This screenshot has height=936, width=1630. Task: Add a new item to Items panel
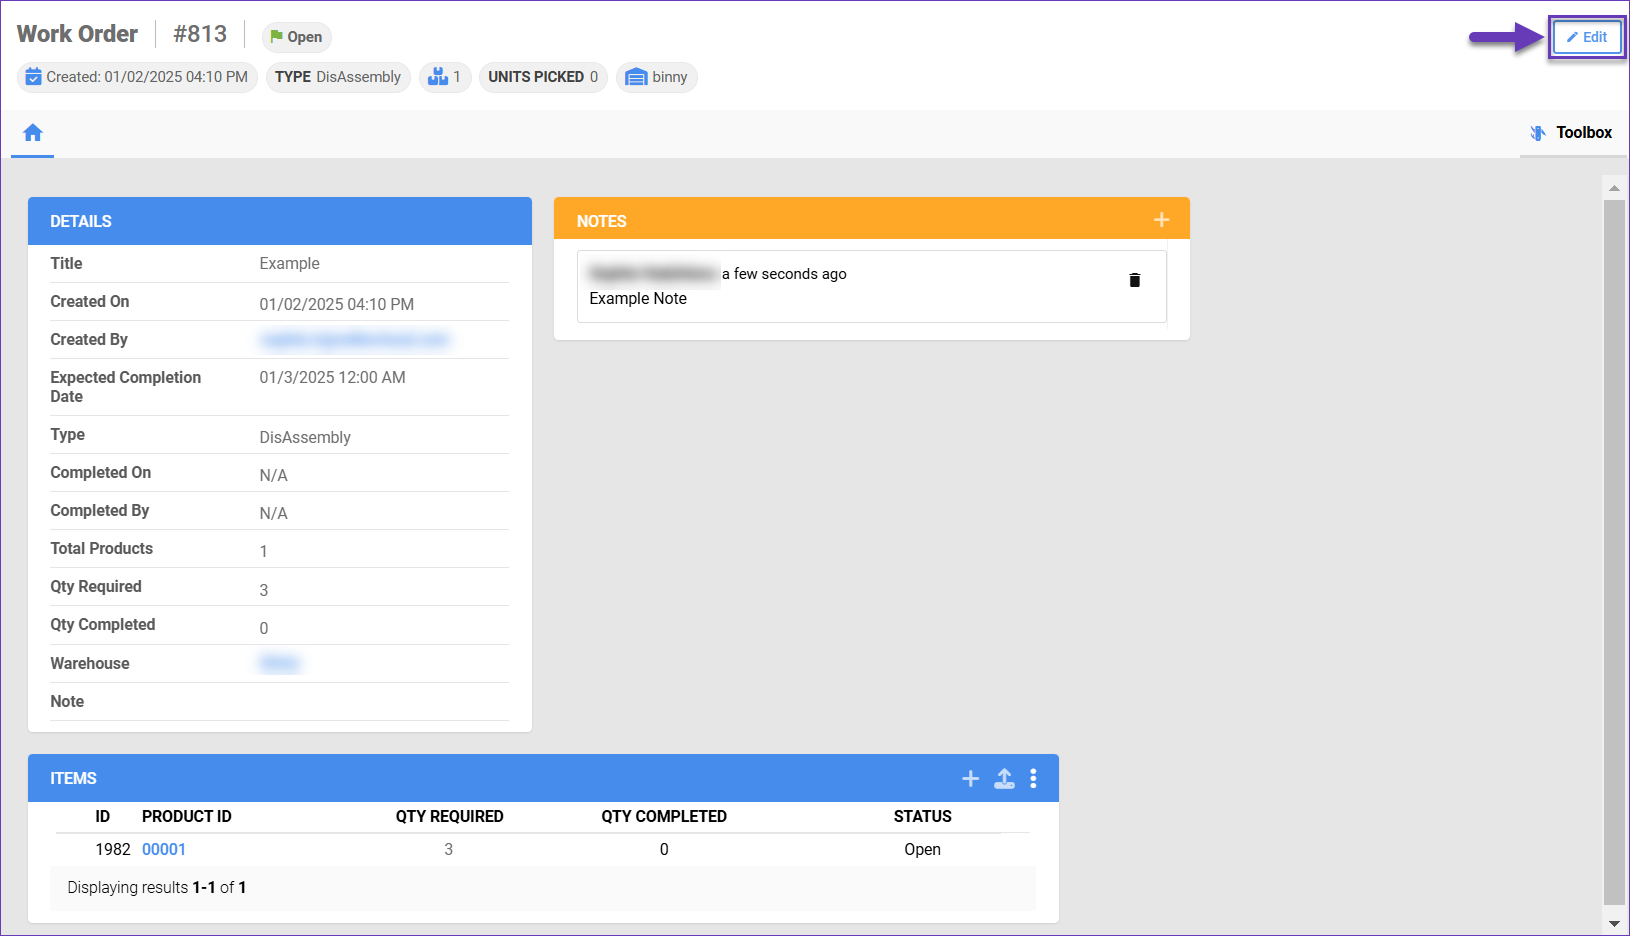coord(970,779)
